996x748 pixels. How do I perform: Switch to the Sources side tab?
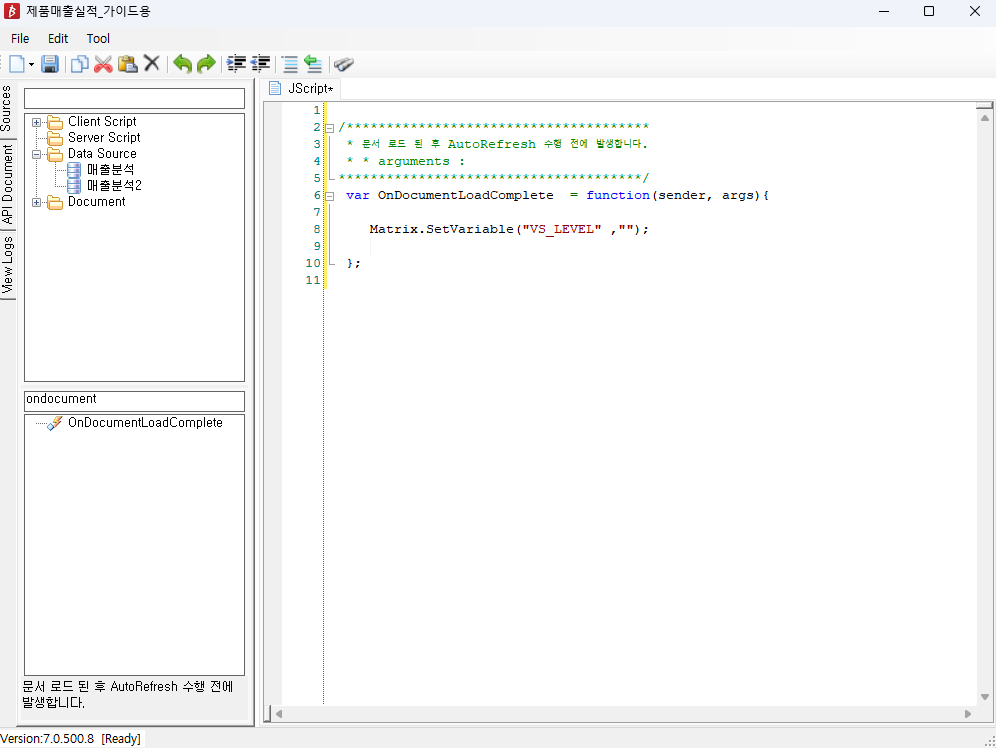(x=7, y=108)
